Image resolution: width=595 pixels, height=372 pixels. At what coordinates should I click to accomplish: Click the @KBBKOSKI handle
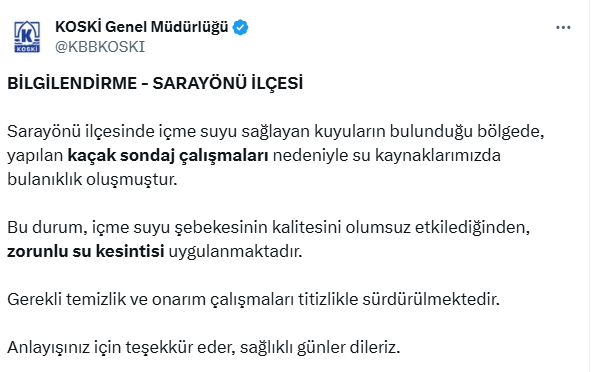coord(100,47)
